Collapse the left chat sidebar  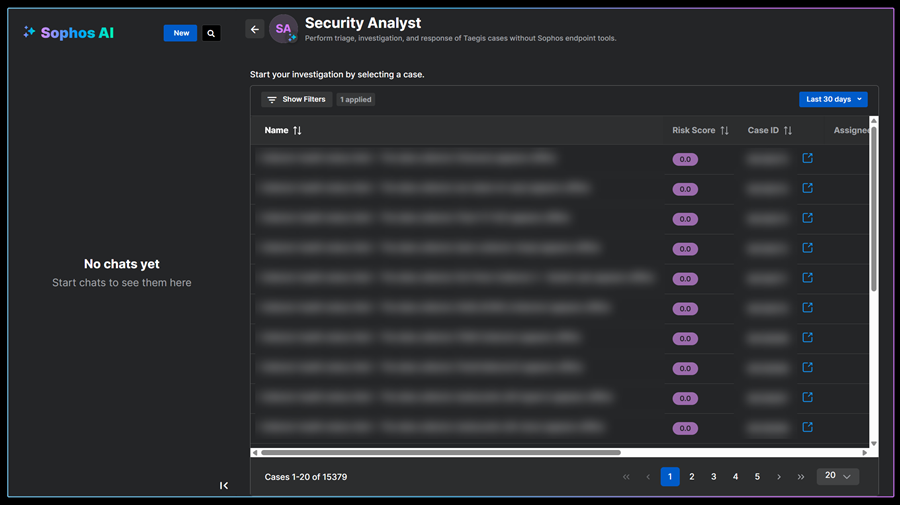pos(224,486)
